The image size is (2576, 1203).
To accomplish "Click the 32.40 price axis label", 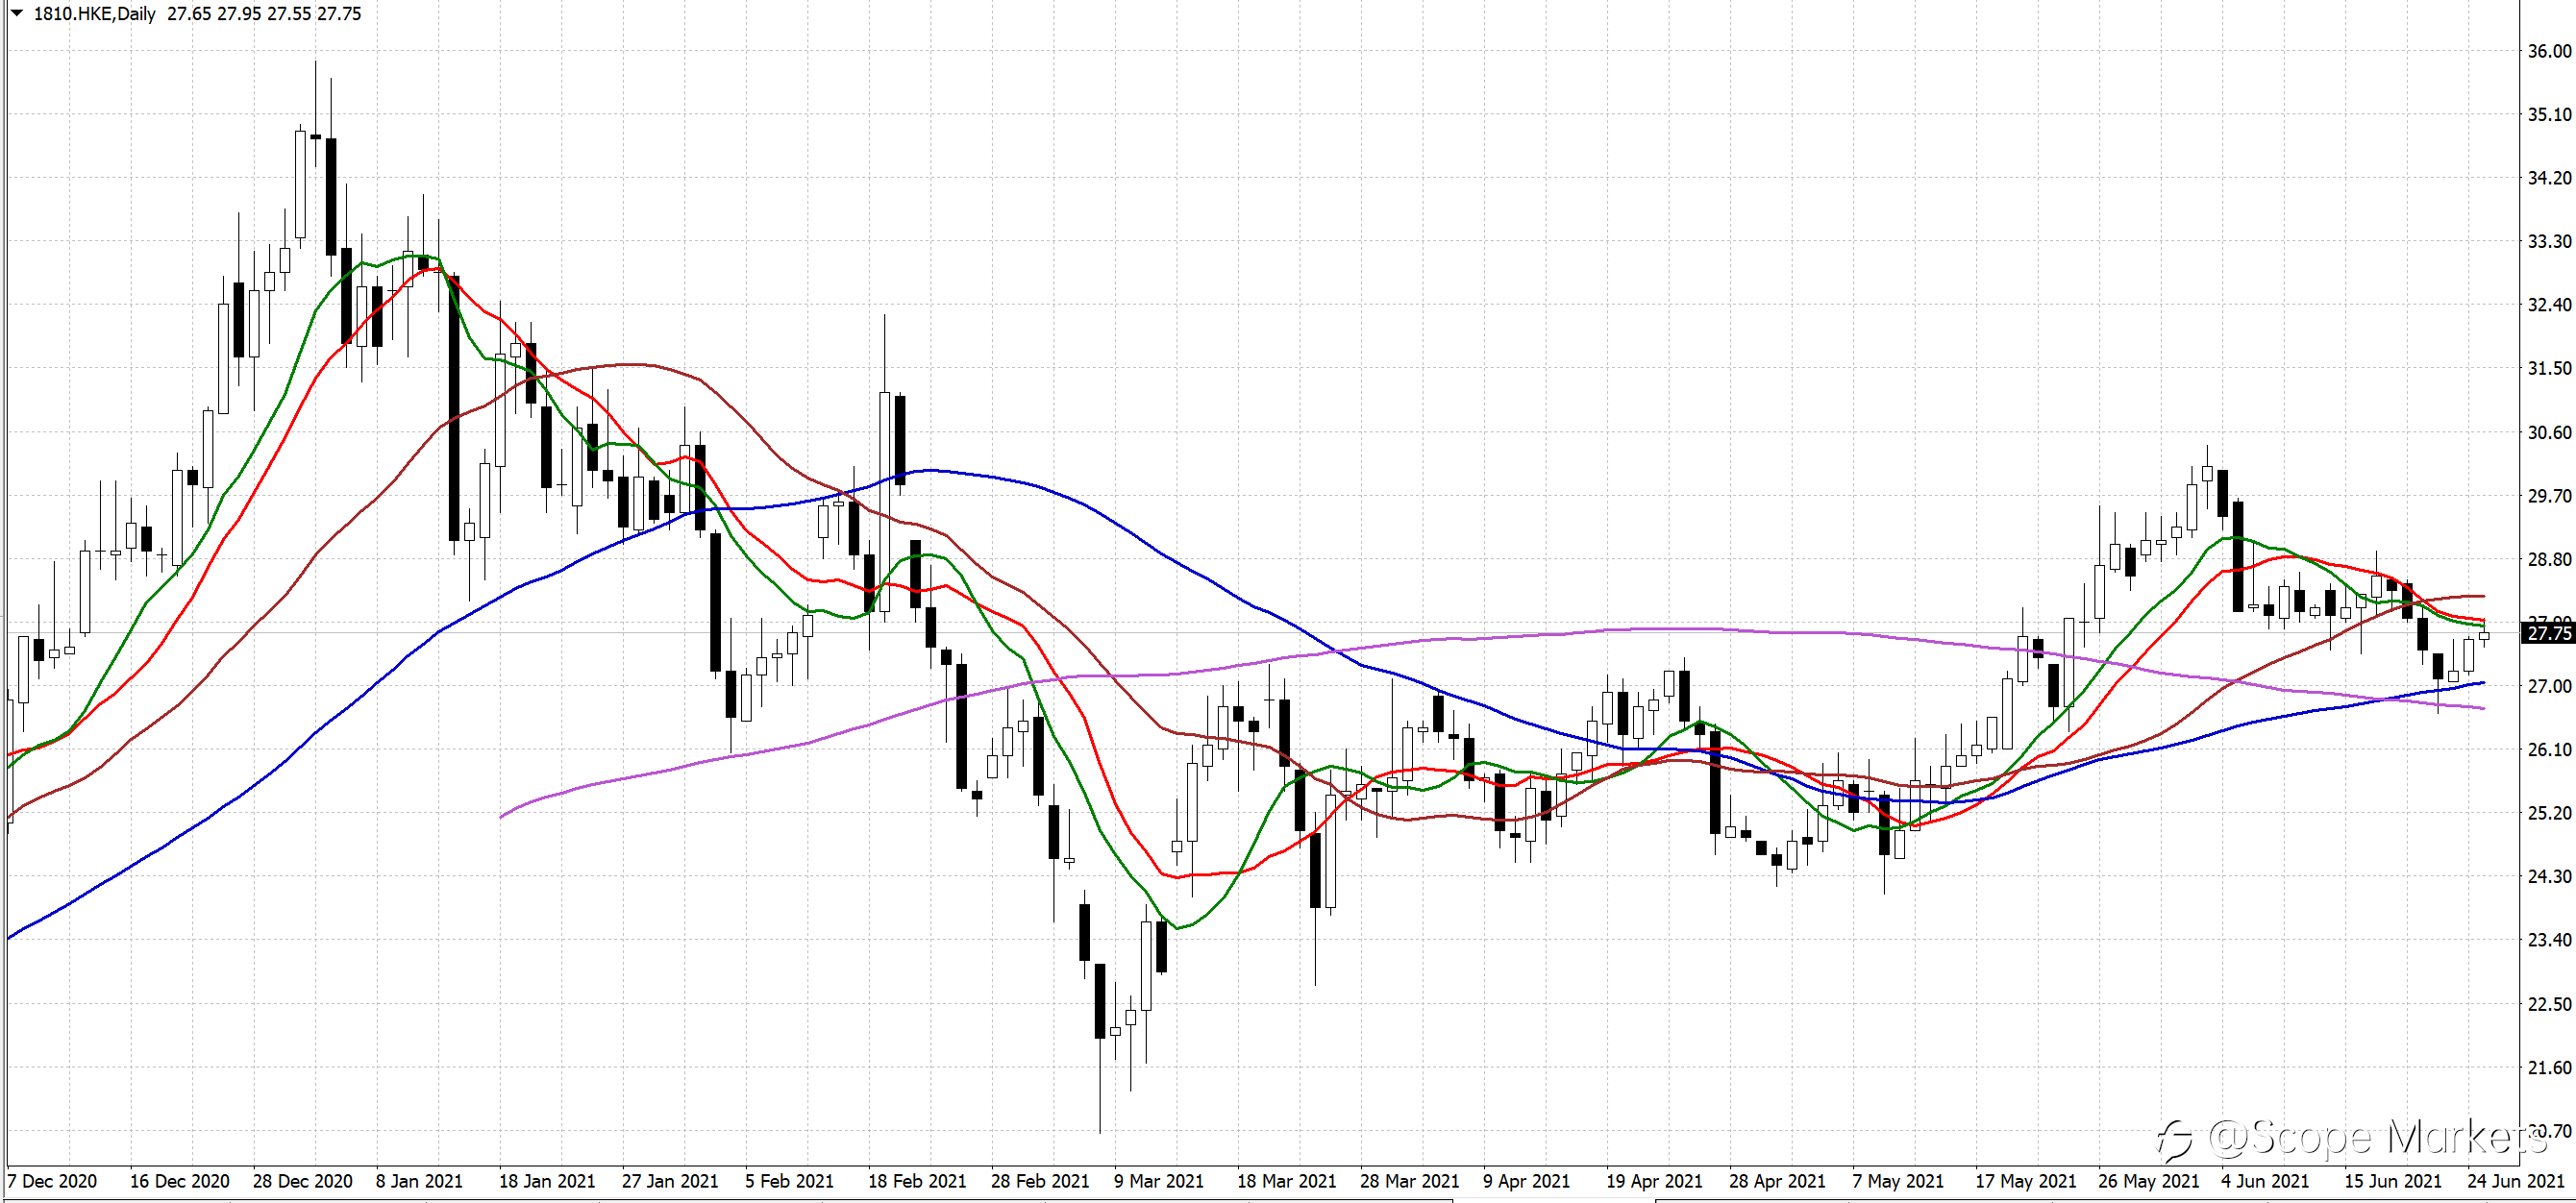I will pos(2549,305).
